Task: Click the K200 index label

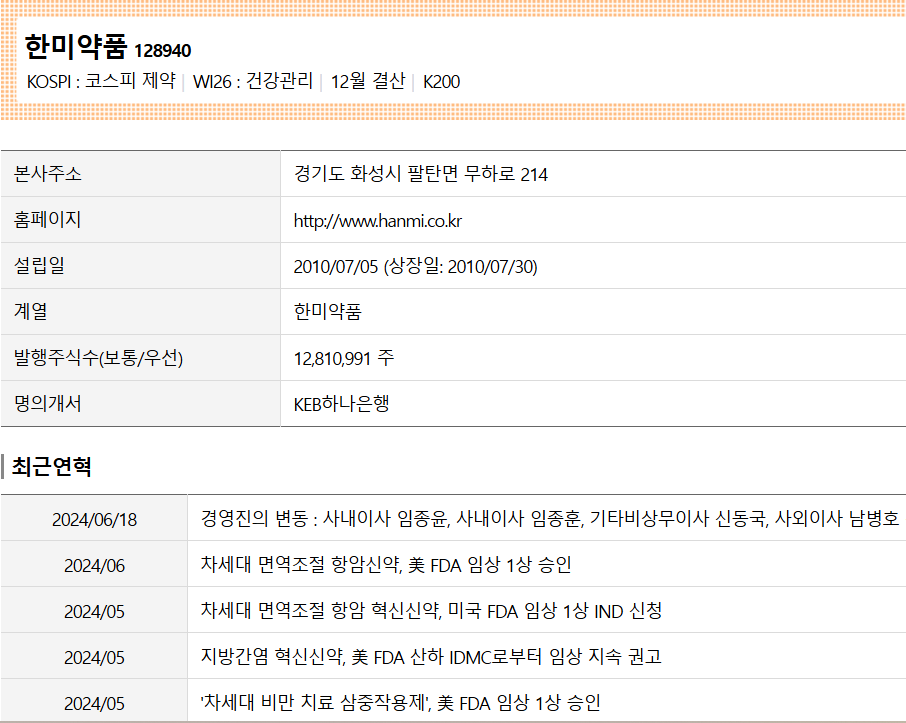Action: pyautogui.click(x=441, y=81)
